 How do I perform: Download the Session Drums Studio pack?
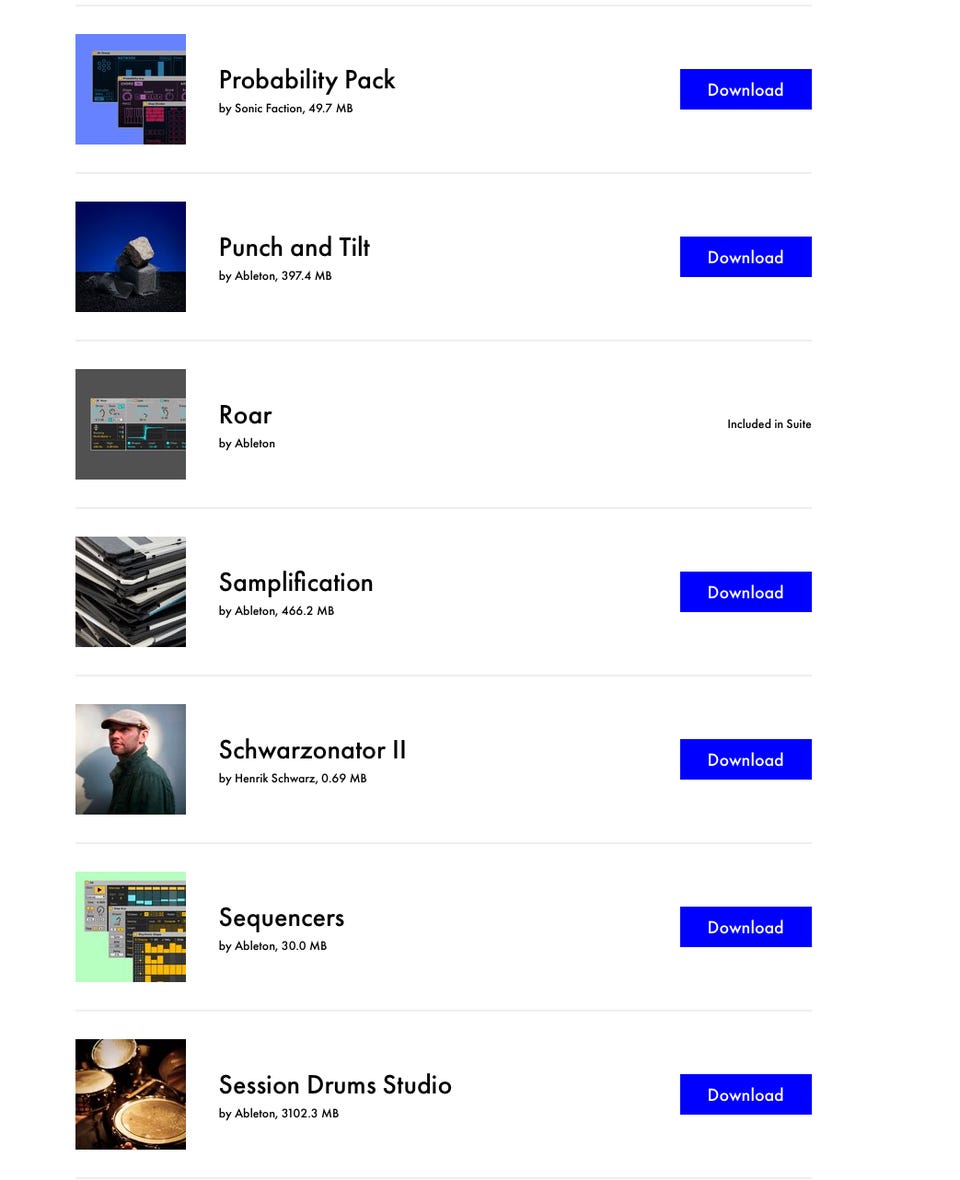tap(745, 1094)
